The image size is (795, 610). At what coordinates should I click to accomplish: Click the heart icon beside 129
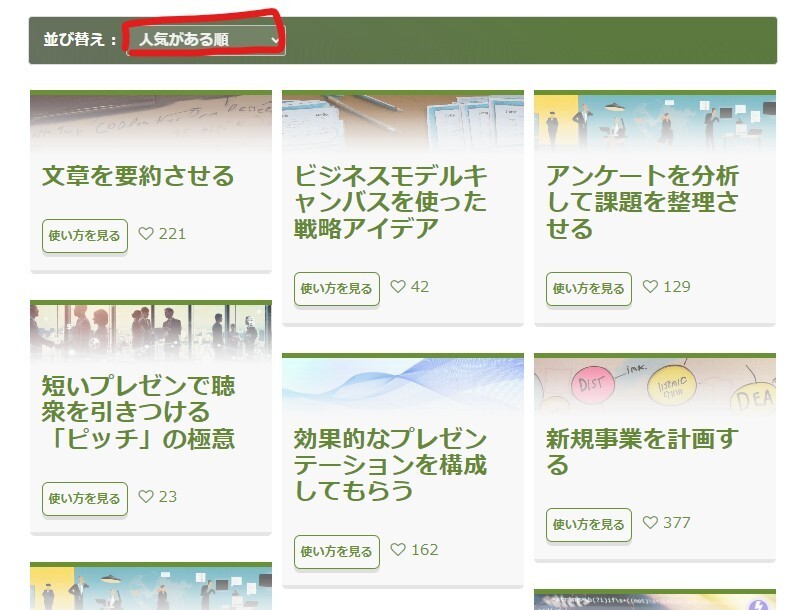[x=650, y=286]
